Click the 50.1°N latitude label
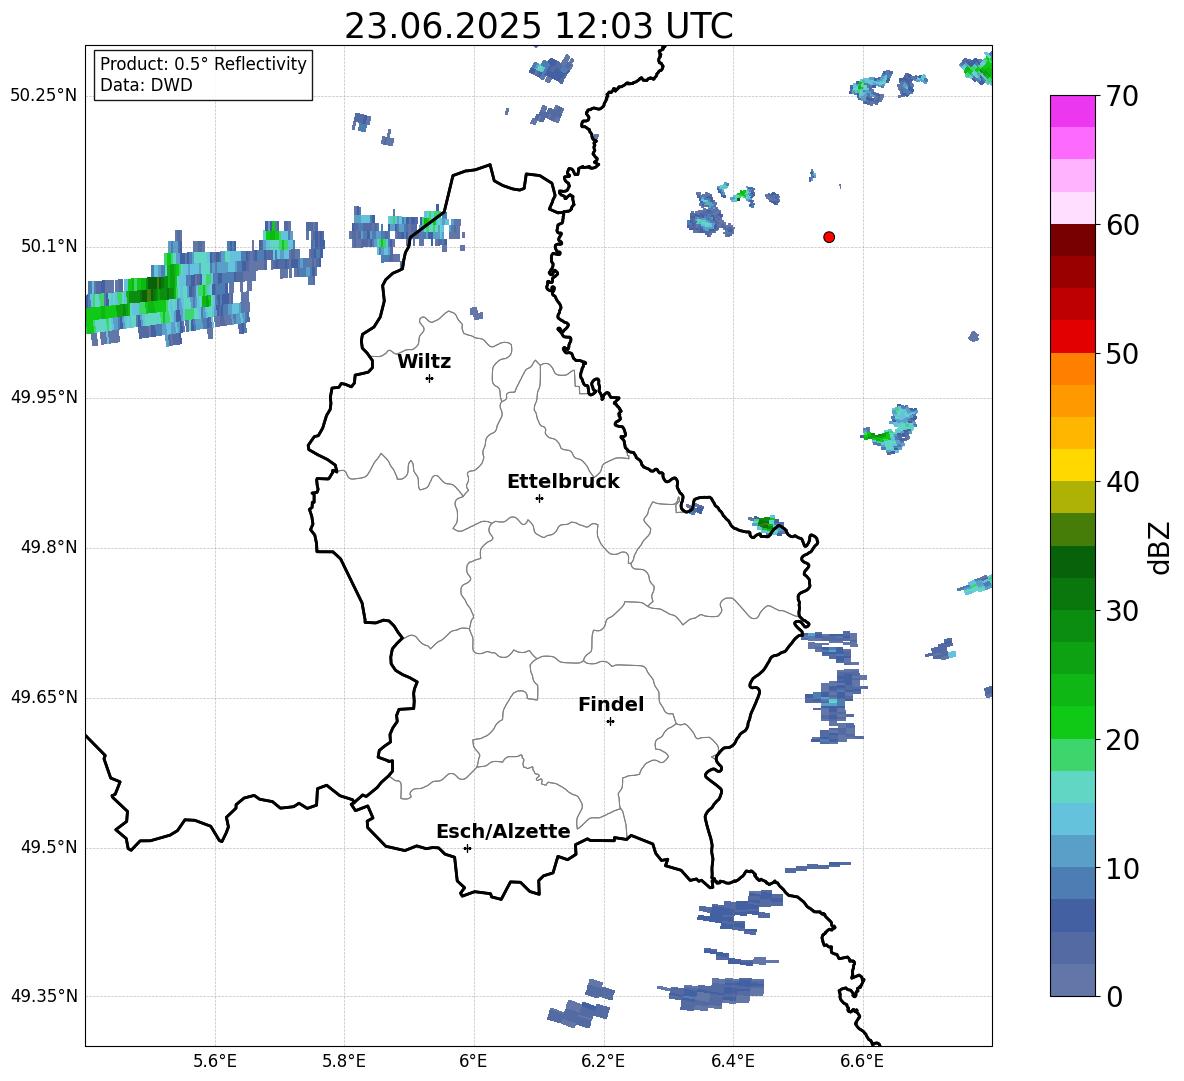The width and height of the screenshot is (1184, 1081). click(x=49, y=247)
